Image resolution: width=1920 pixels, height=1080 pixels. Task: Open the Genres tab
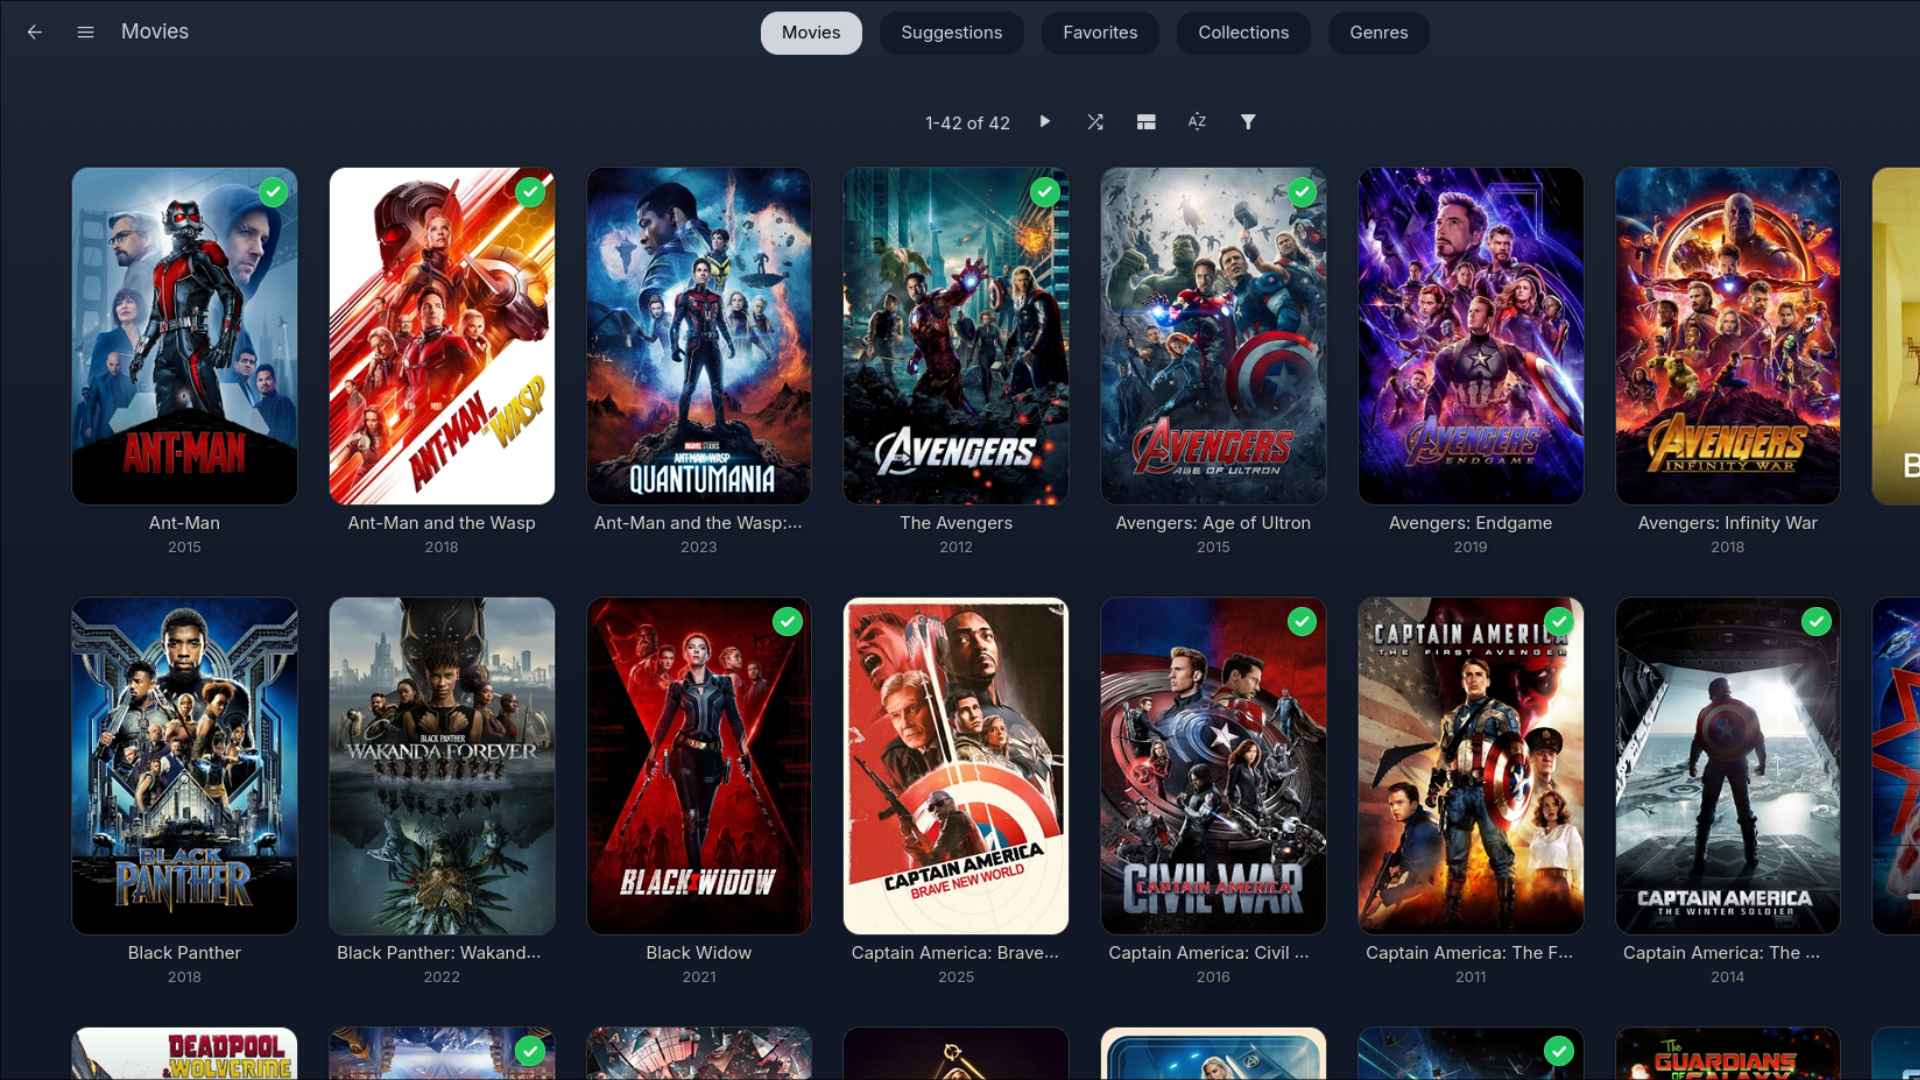[1378, 32]
